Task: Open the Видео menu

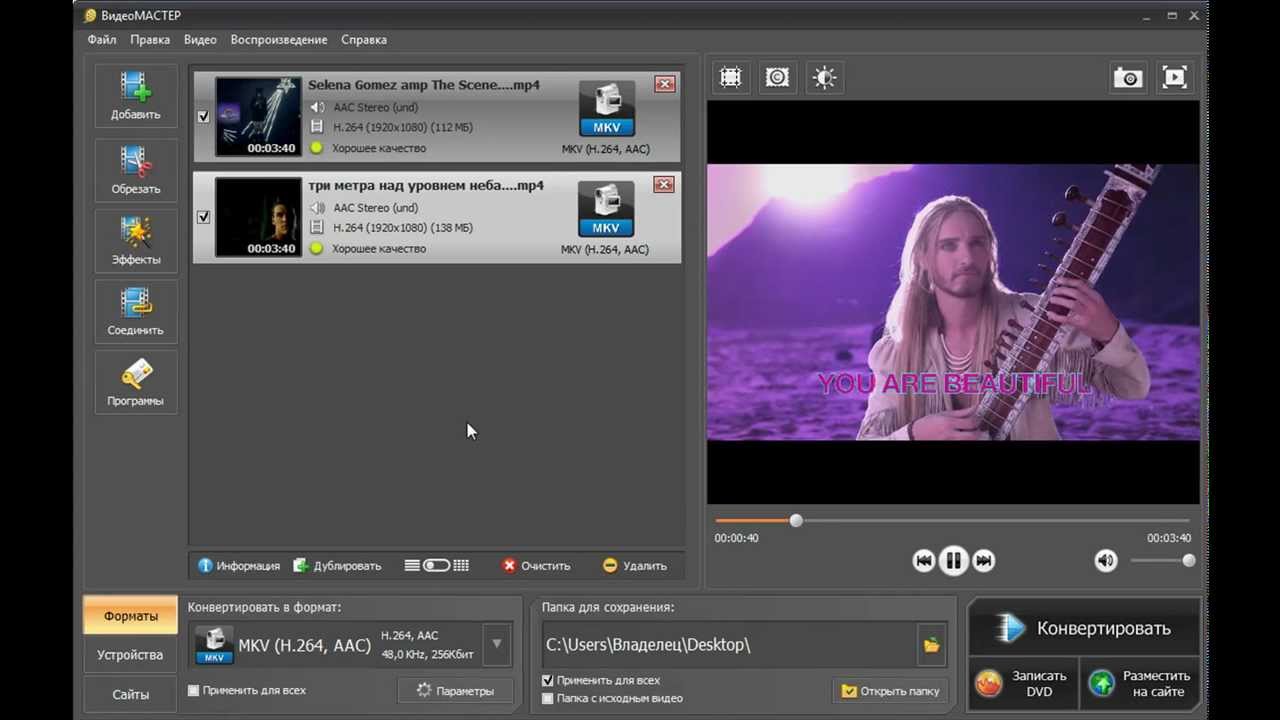Action: pyautogui.click(x=200, y=40)
